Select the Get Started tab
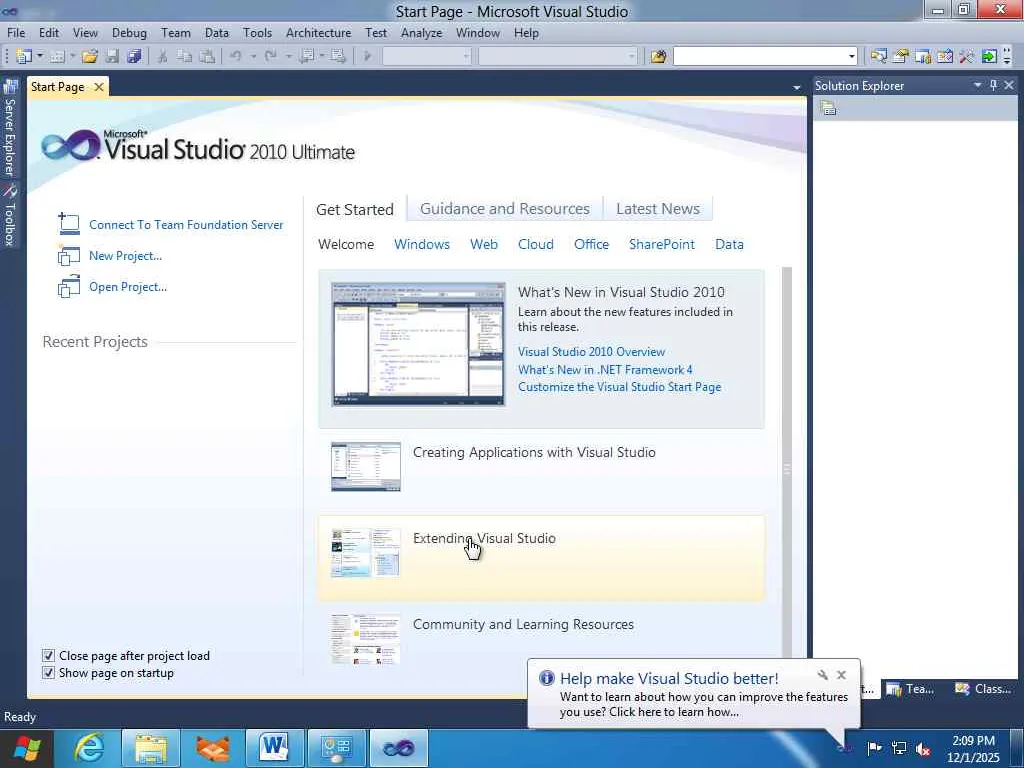The width and height of the screenshot is (1024, 768). [x=355, y=209]
